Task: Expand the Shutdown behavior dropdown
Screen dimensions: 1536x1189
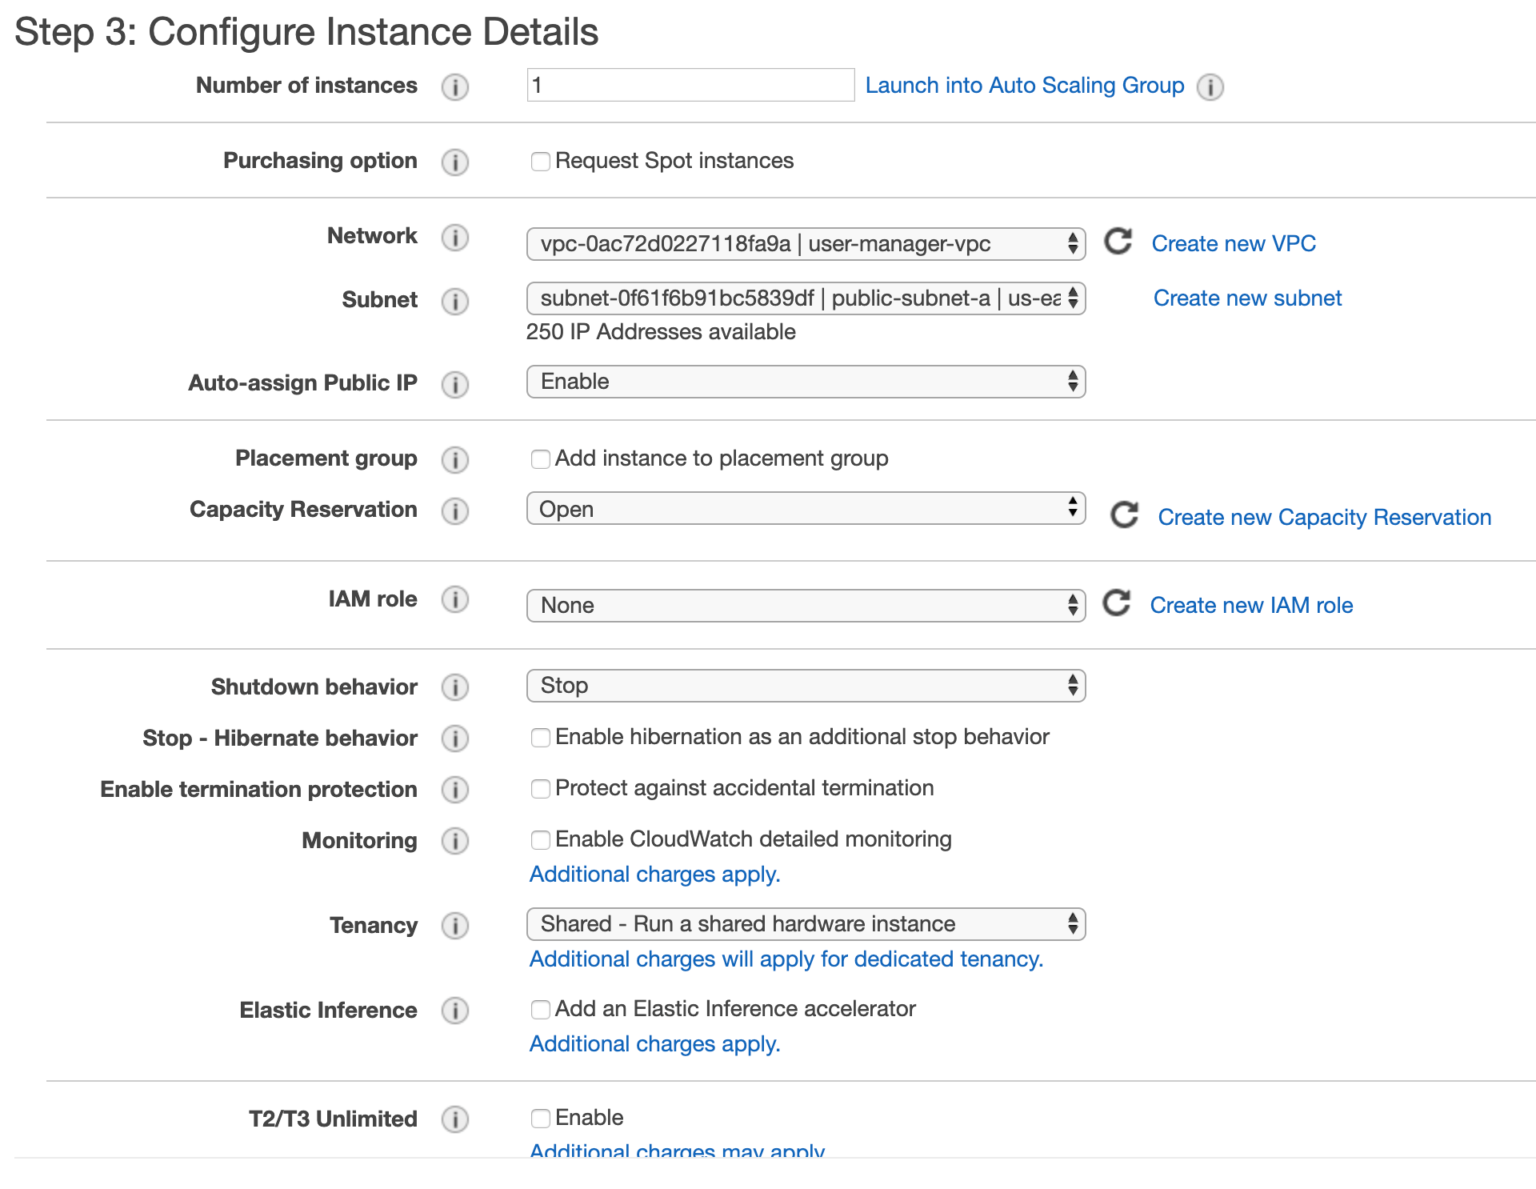Action: (805, 686)
